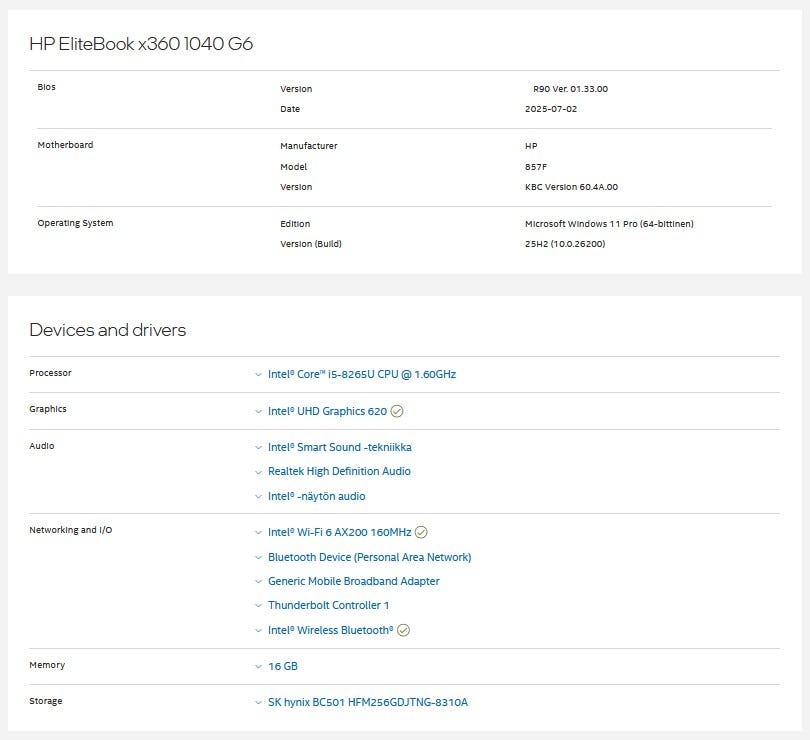This screenshot has width=810, height=740.
Task: Open the SK hynix BC501 storage link
Action: tap(367, 702)
